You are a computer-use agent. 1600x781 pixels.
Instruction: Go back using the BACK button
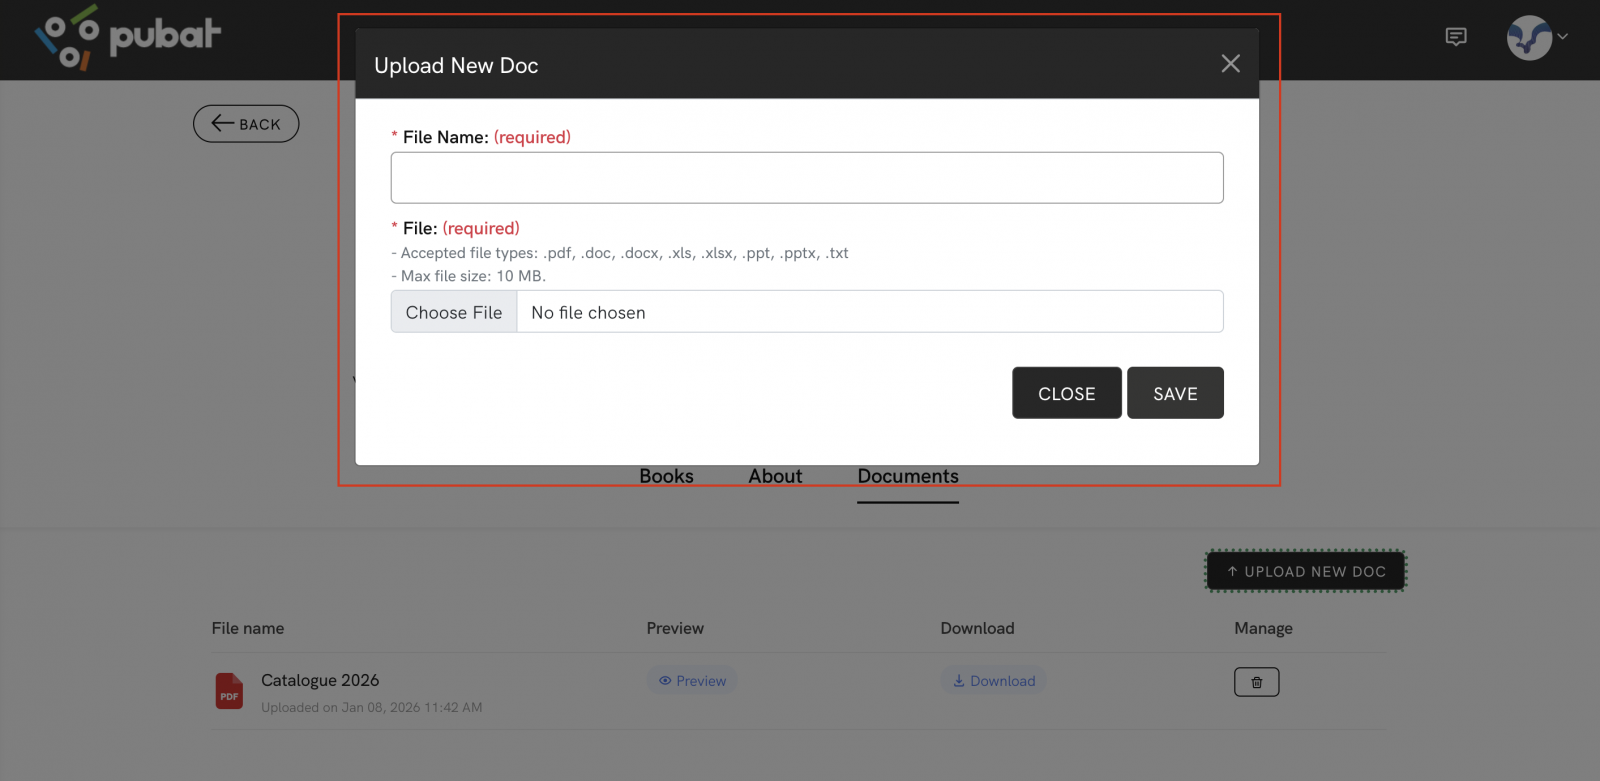pos(246,124)
